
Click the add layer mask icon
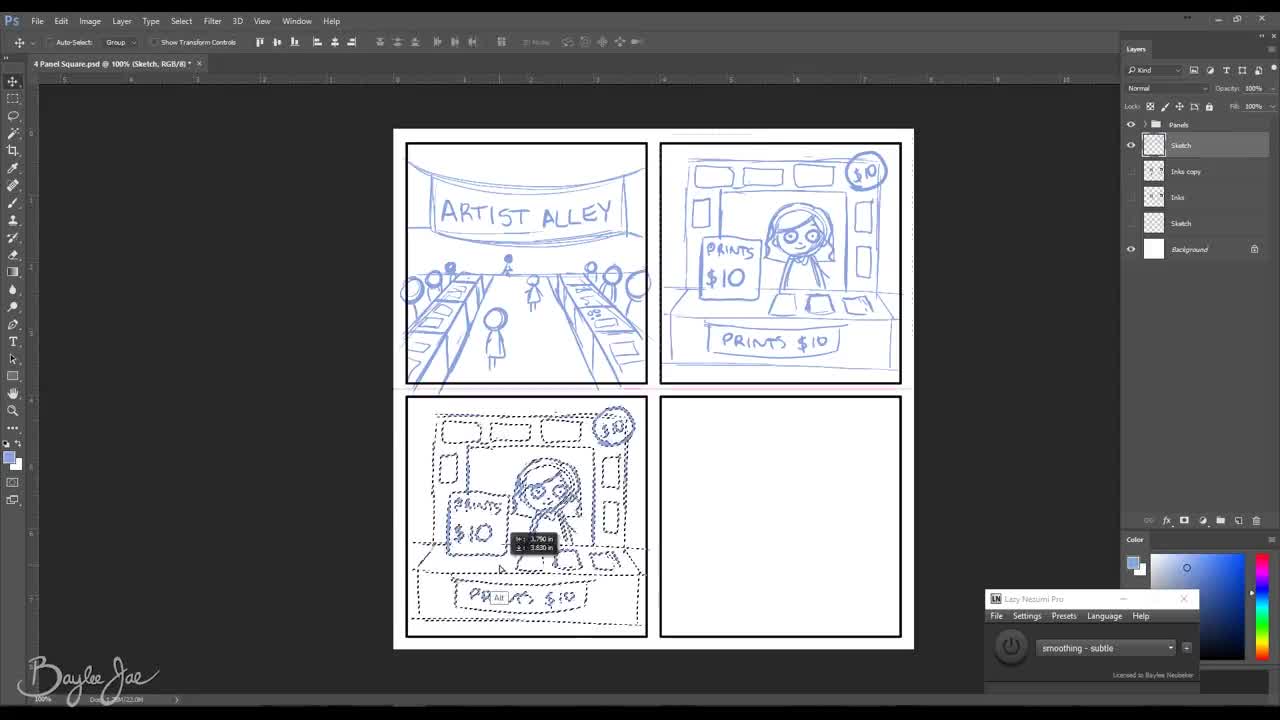click(x=1184, y=521)
